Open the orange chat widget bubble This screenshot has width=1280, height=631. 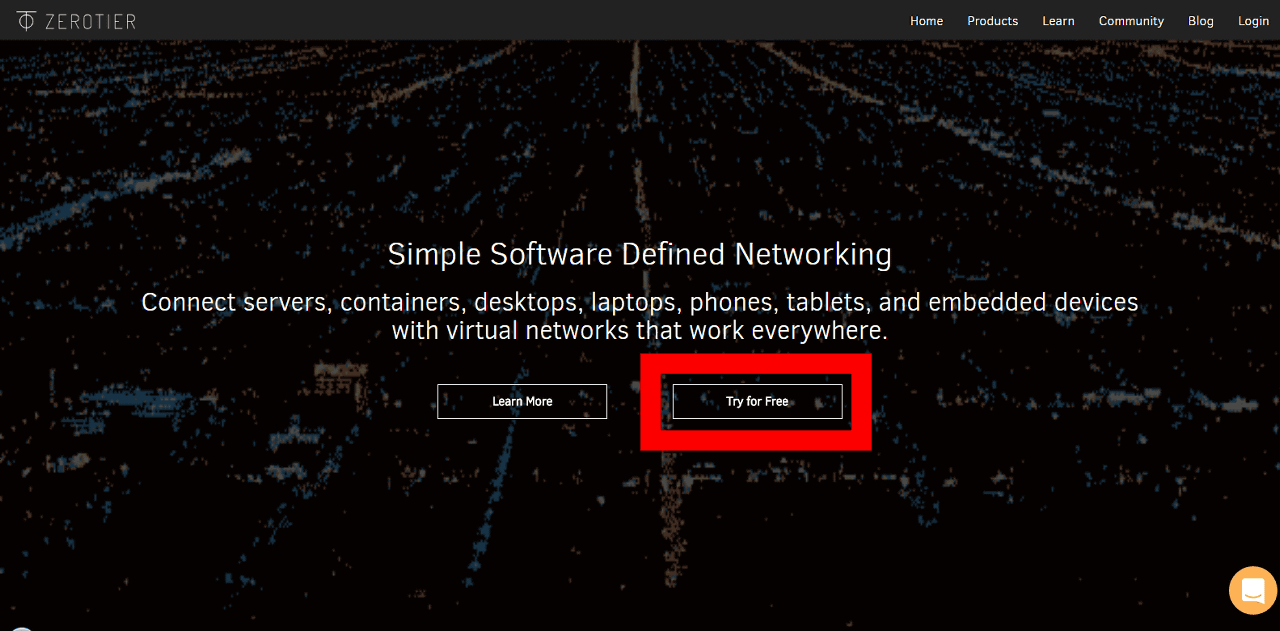click(x=1253, y=590)
